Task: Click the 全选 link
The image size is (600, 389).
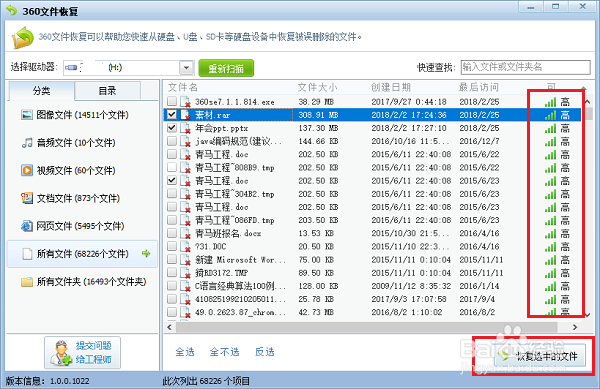Action: pos(185,352)
